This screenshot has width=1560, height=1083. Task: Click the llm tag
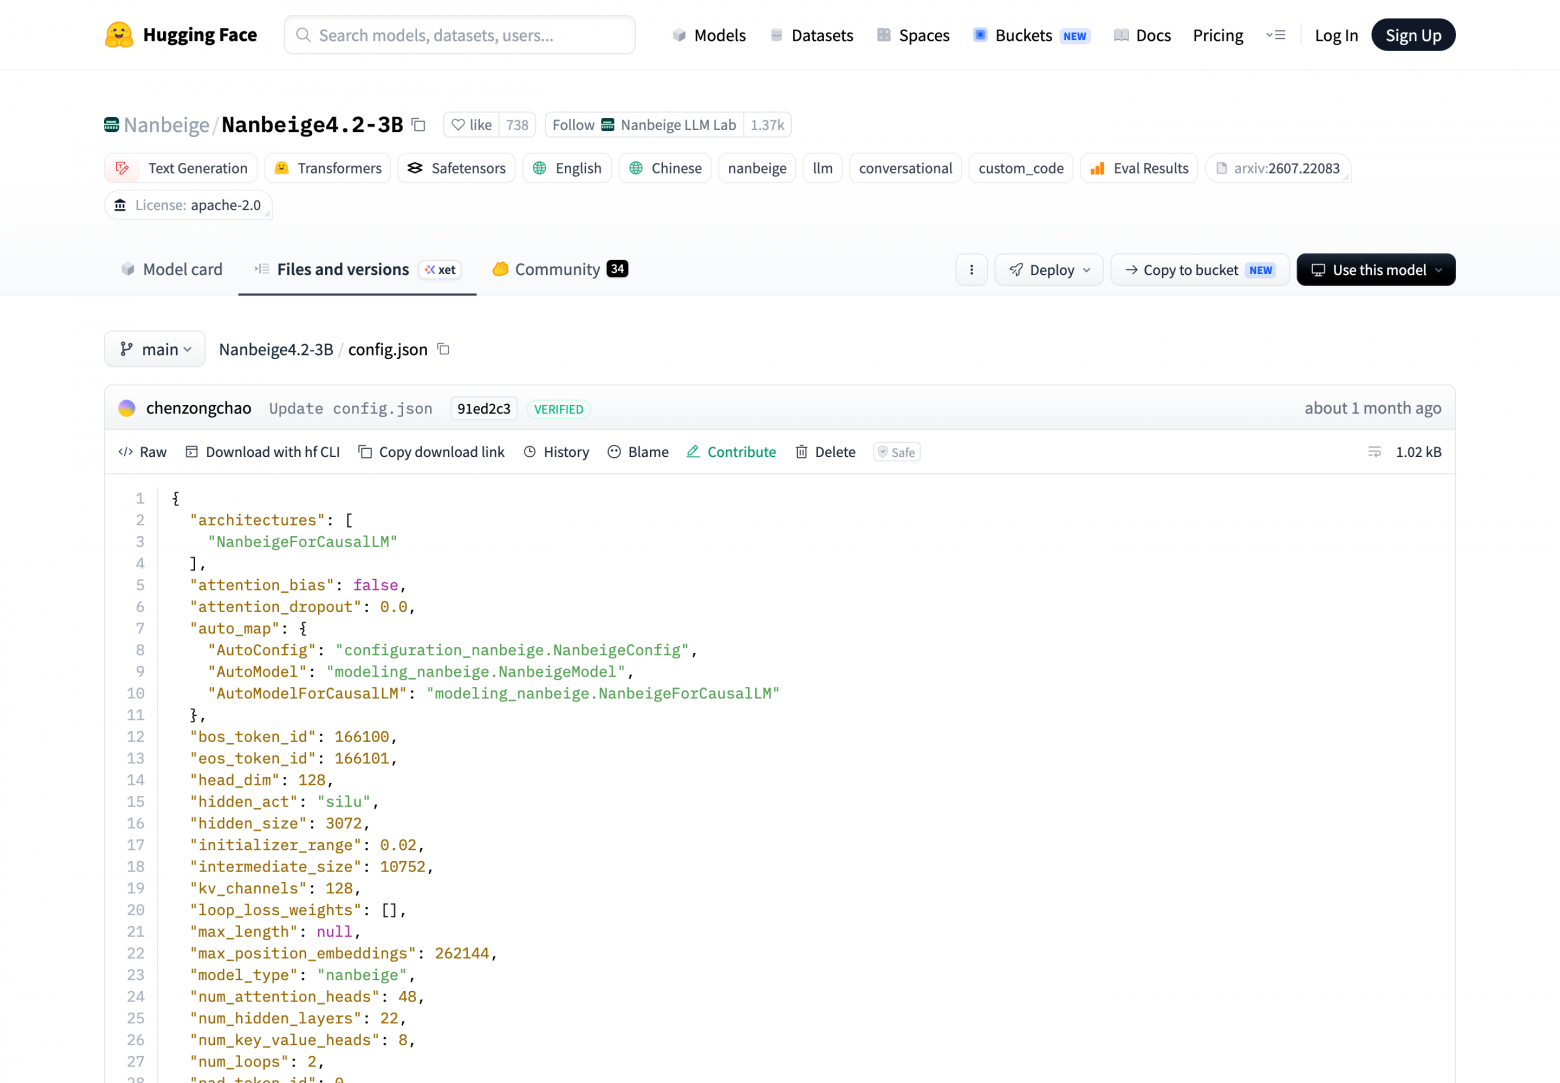coord(823,168)
